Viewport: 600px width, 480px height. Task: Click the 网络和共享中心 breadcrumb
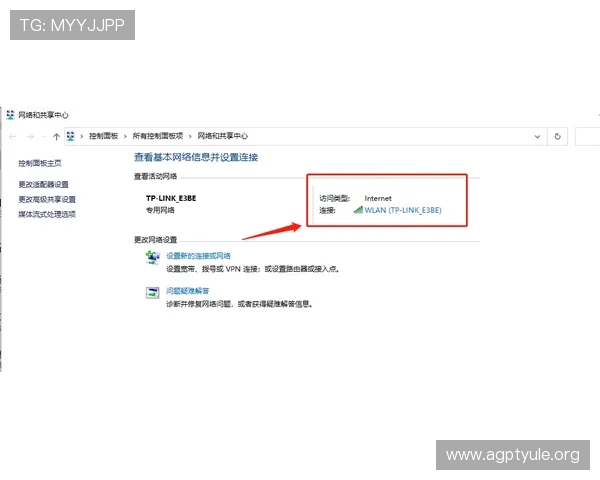tap(223, 136)
